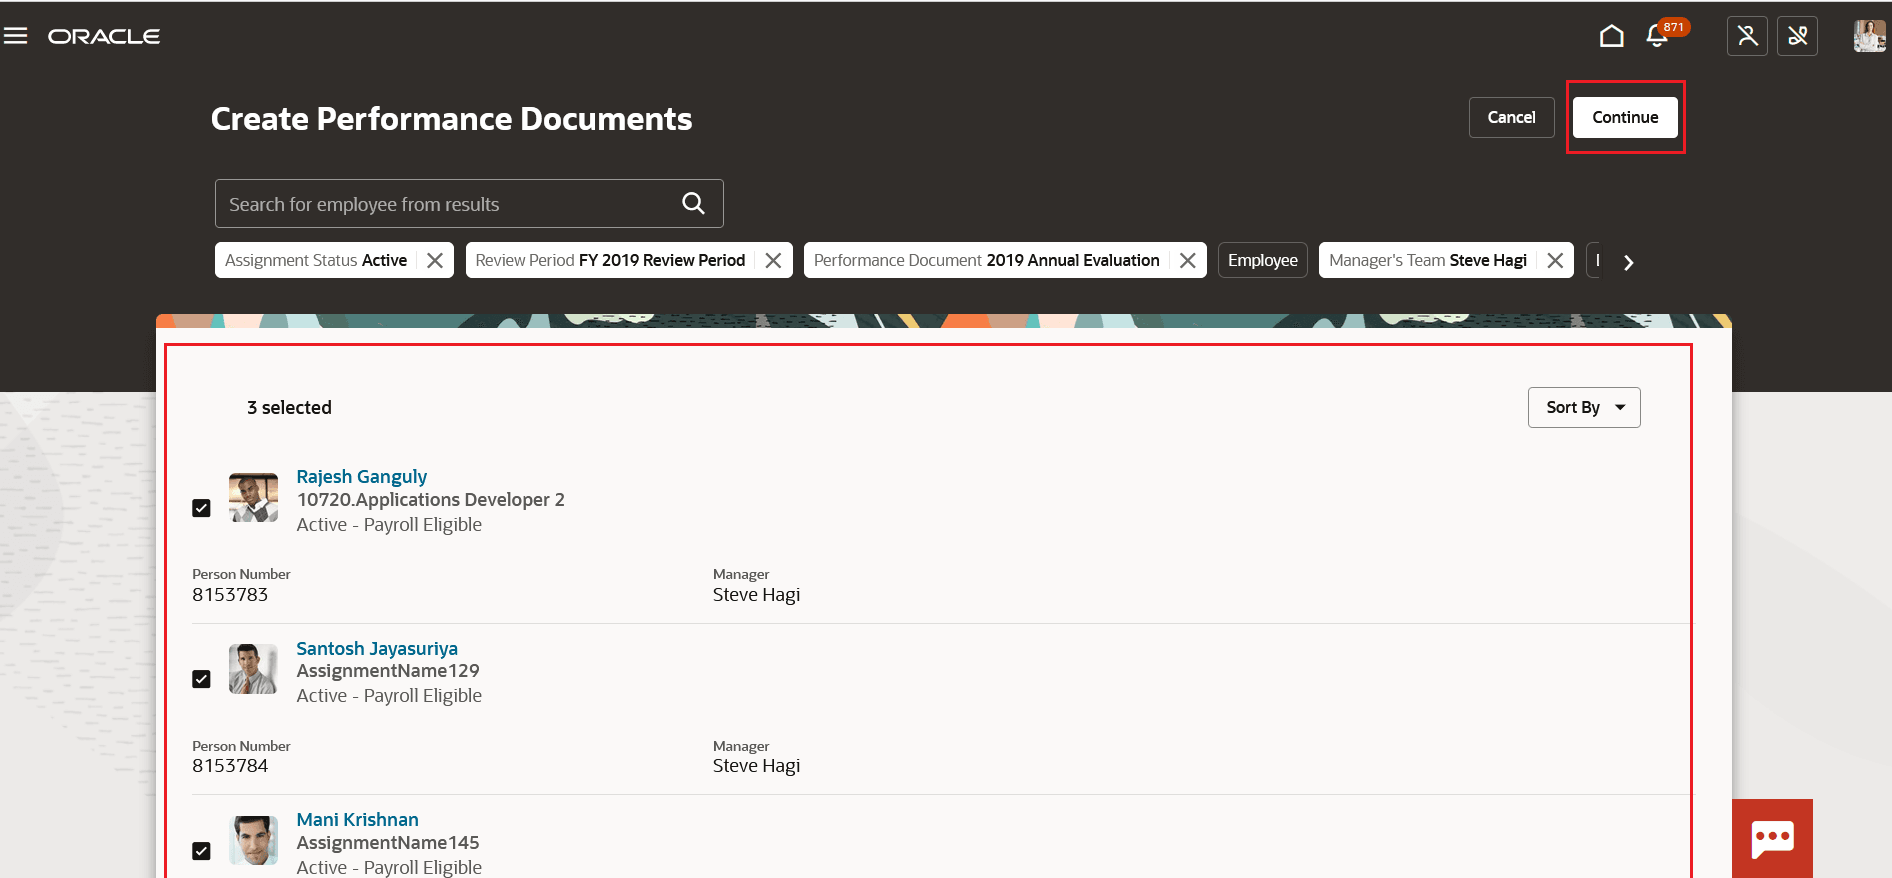1892x878 pixels.
Task: Click the Cancel button
Action: click(x=1511, y=117)
